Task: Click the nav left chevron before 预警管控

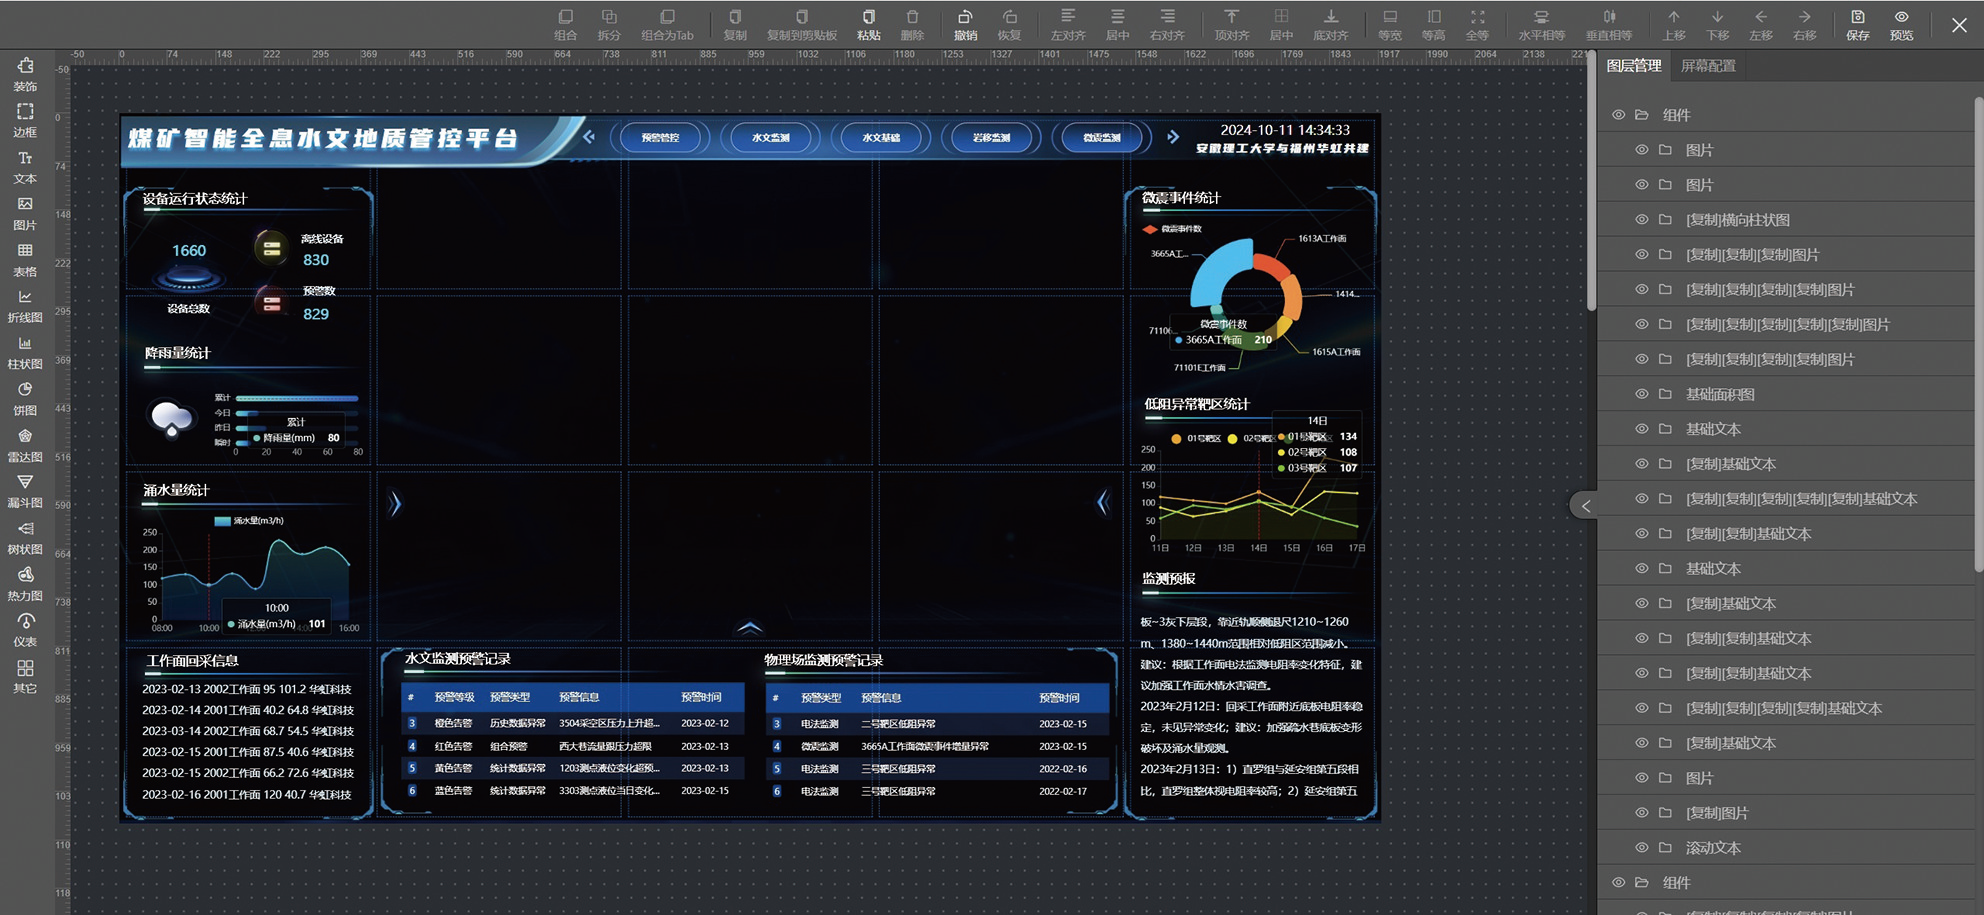Action: (589, 137)
